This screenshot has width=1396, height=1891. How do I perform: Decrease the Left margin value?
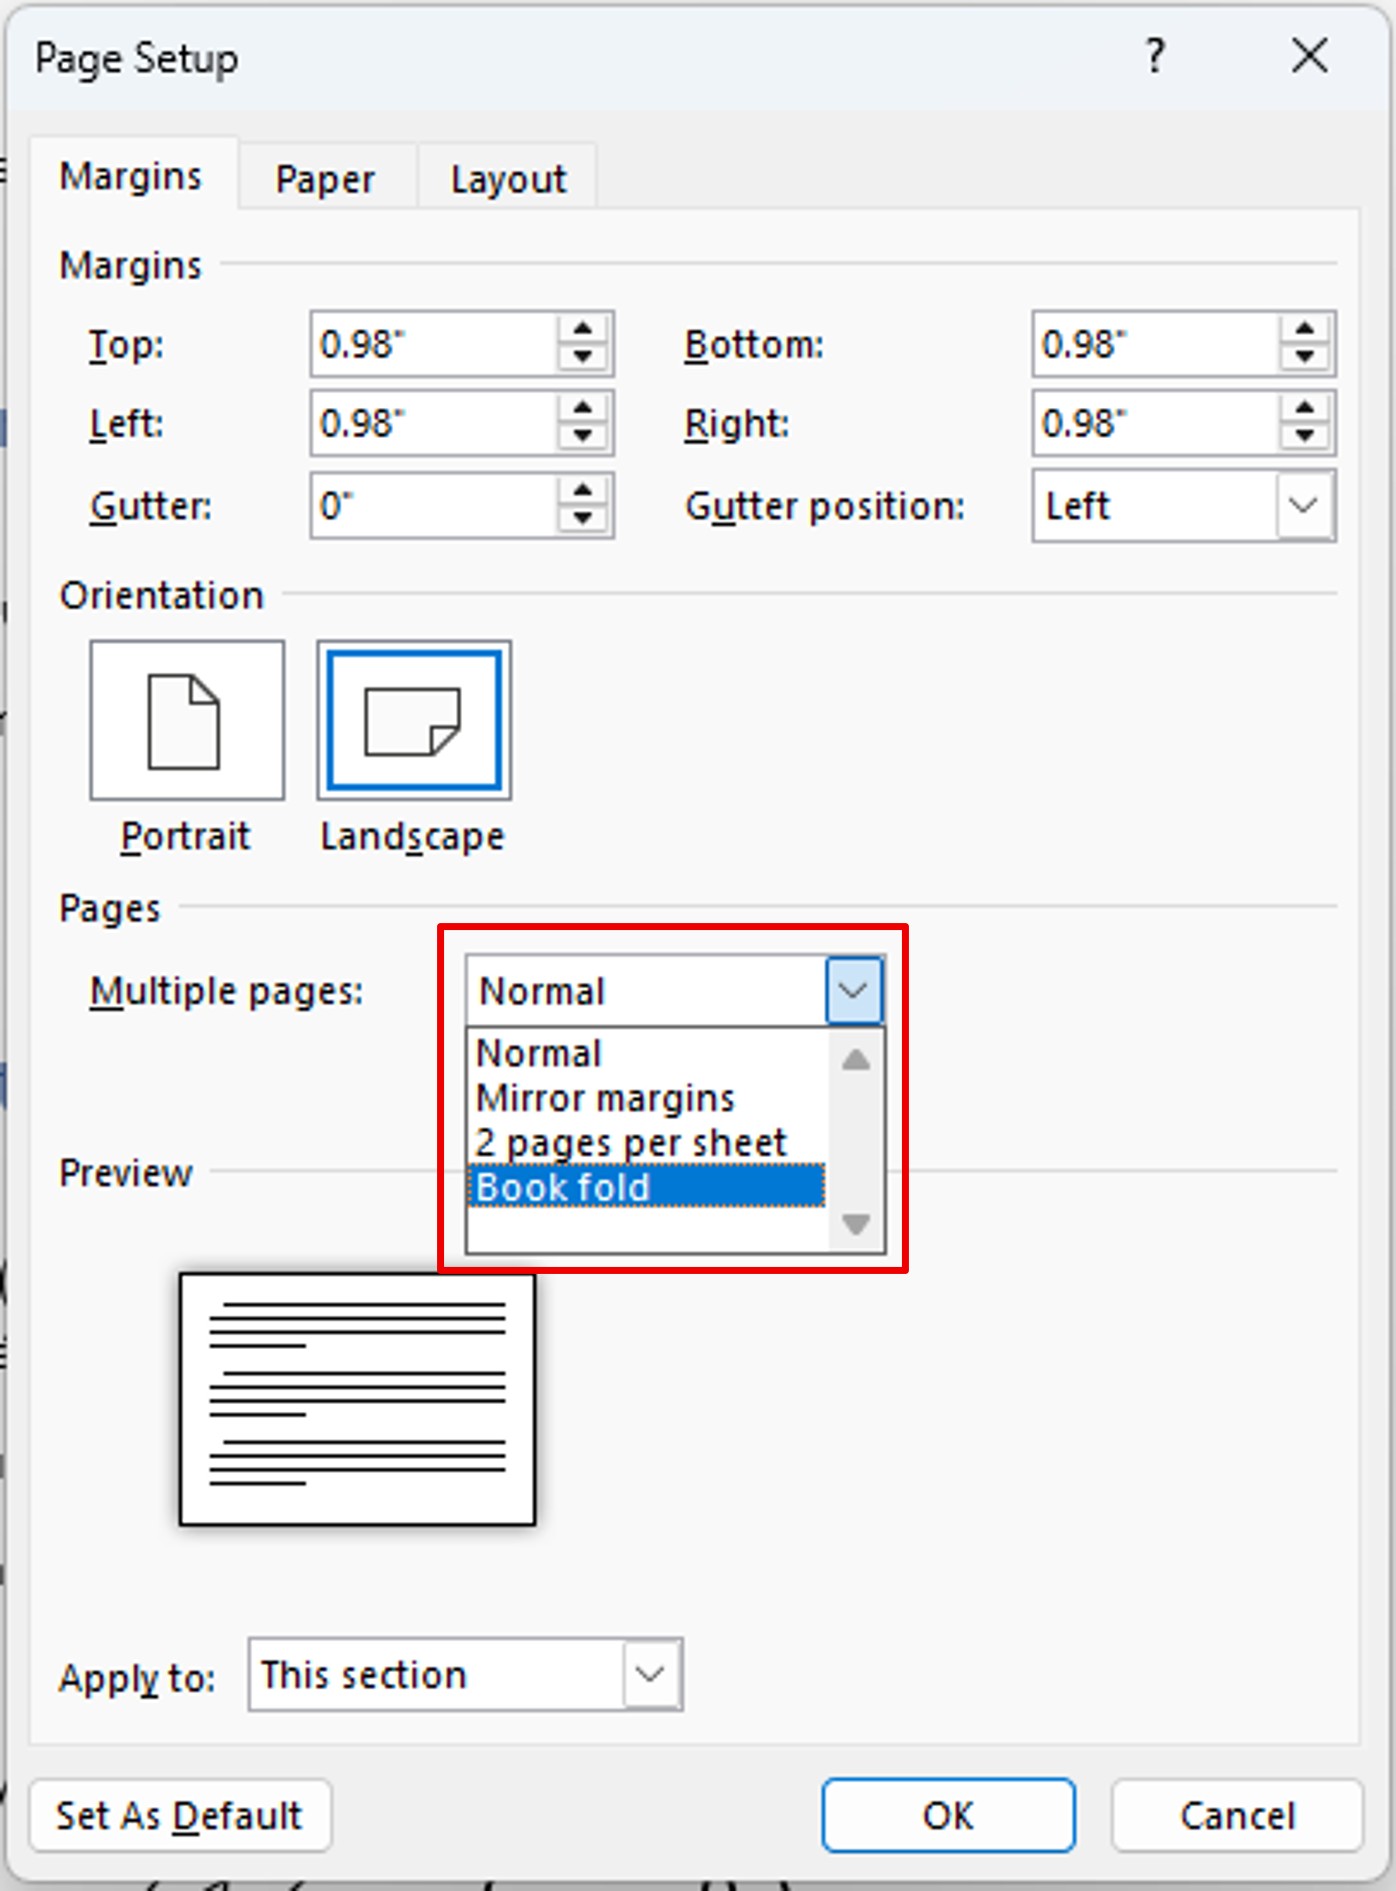(x=583, y=437)
